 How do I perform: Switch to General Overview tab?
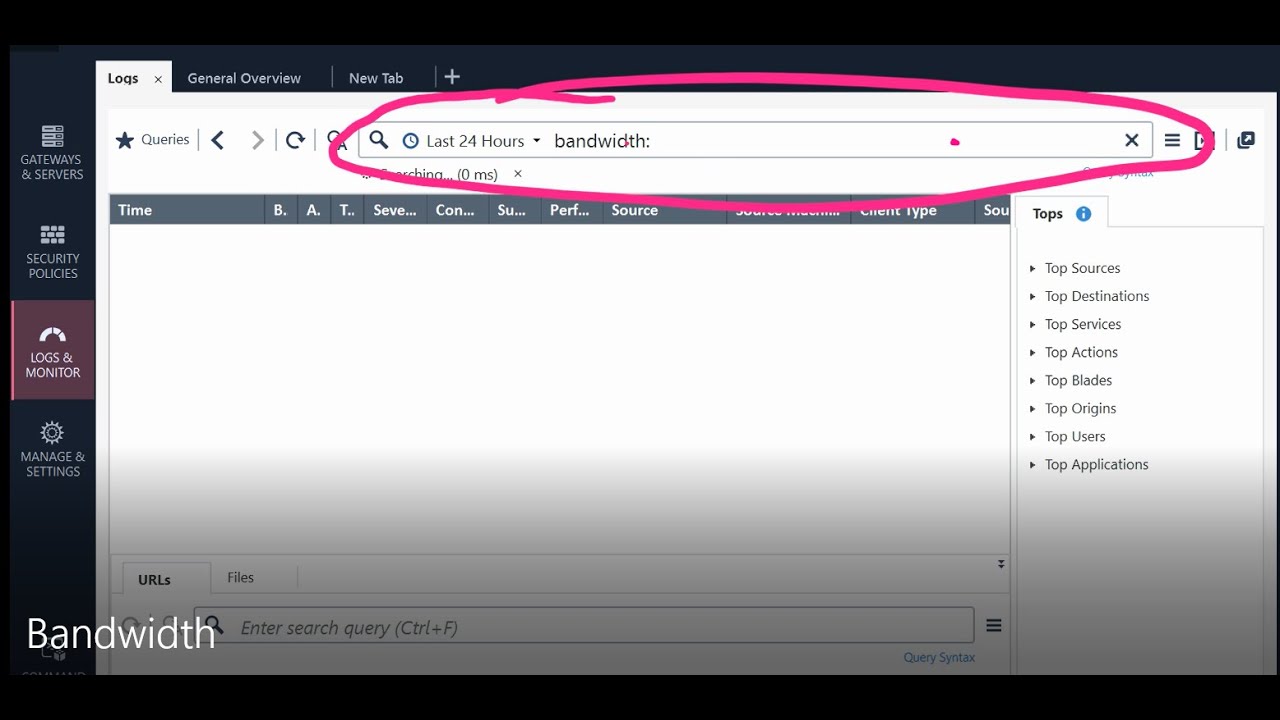[244, 78]
